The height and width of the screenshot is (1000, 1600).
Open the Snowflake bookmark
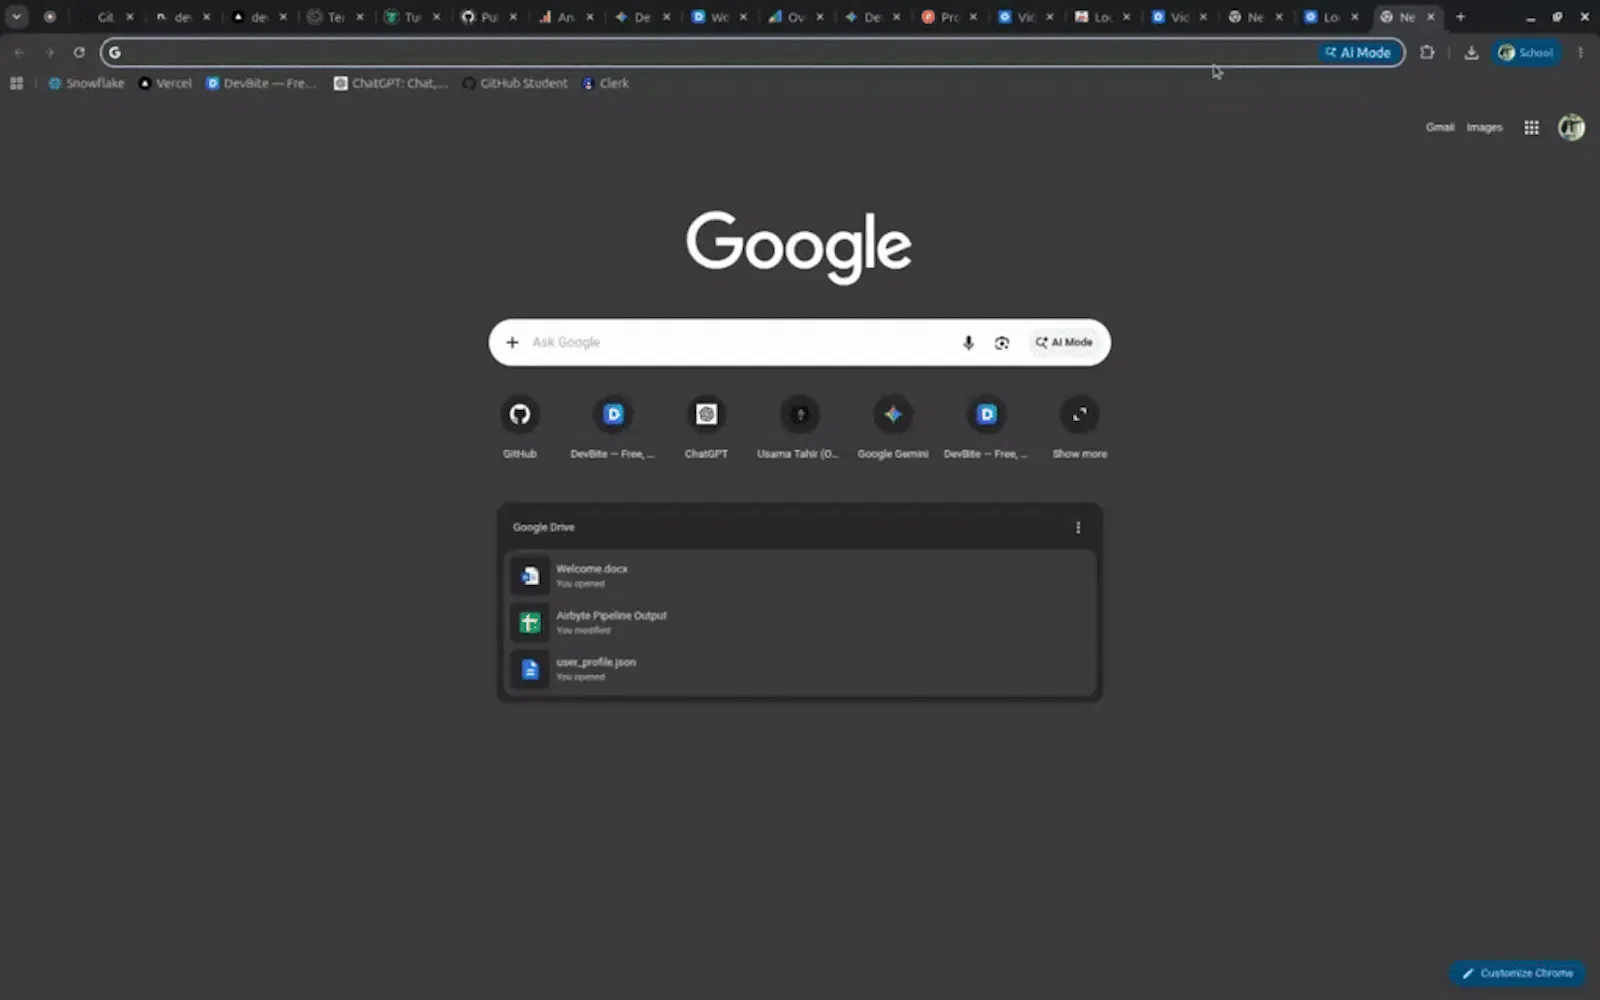[86, 83]
